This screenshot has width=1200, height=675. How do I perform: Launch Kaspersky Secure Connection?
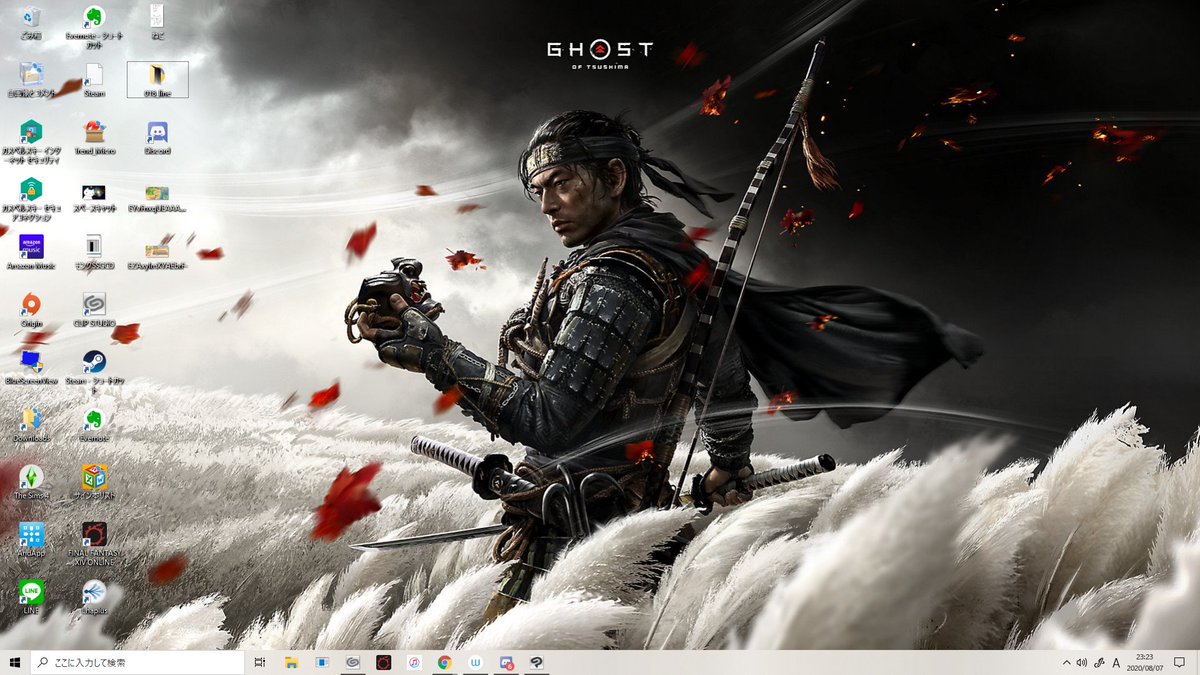pos(31,199)
